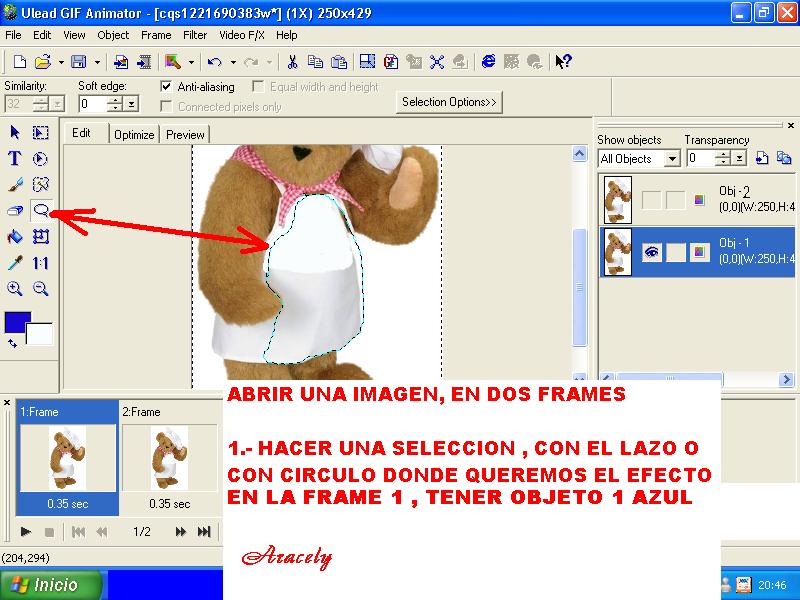Click the Windows Inicio start button
This screenshot has width=800, height=600.
click(52, 585)
